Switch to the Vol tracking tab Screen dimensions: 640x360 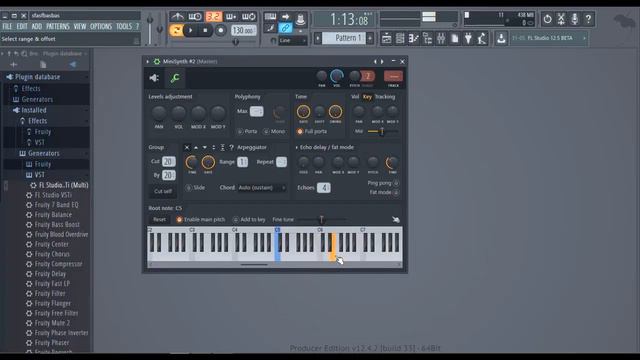(355, 97)
